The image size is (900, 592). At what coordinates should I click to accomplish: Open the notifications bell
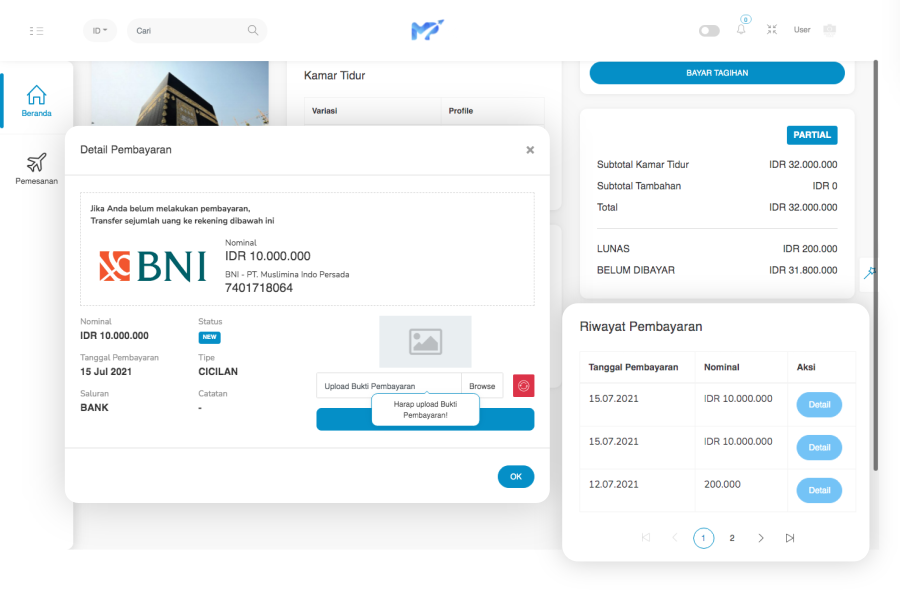coord(741,30)
